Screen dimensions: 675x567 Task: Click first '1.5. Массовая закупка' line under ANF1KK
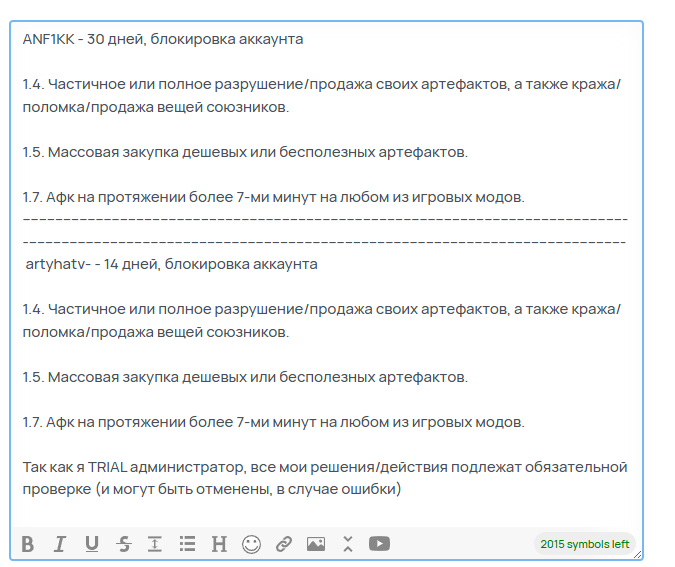pyautogui.click(x=245, y=152)
